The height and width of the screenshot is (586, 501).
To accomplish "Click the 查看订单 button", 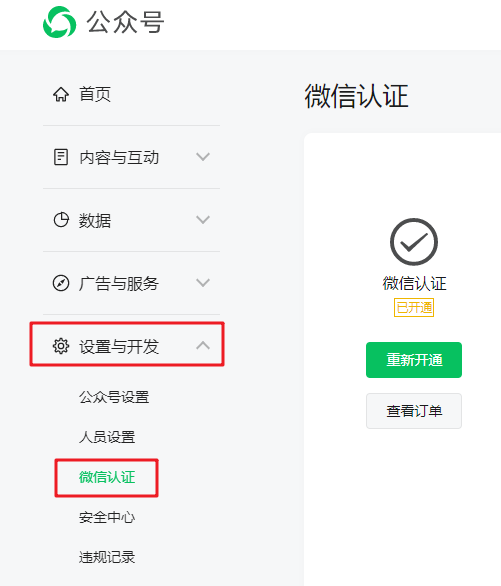I will click(414, 411).
